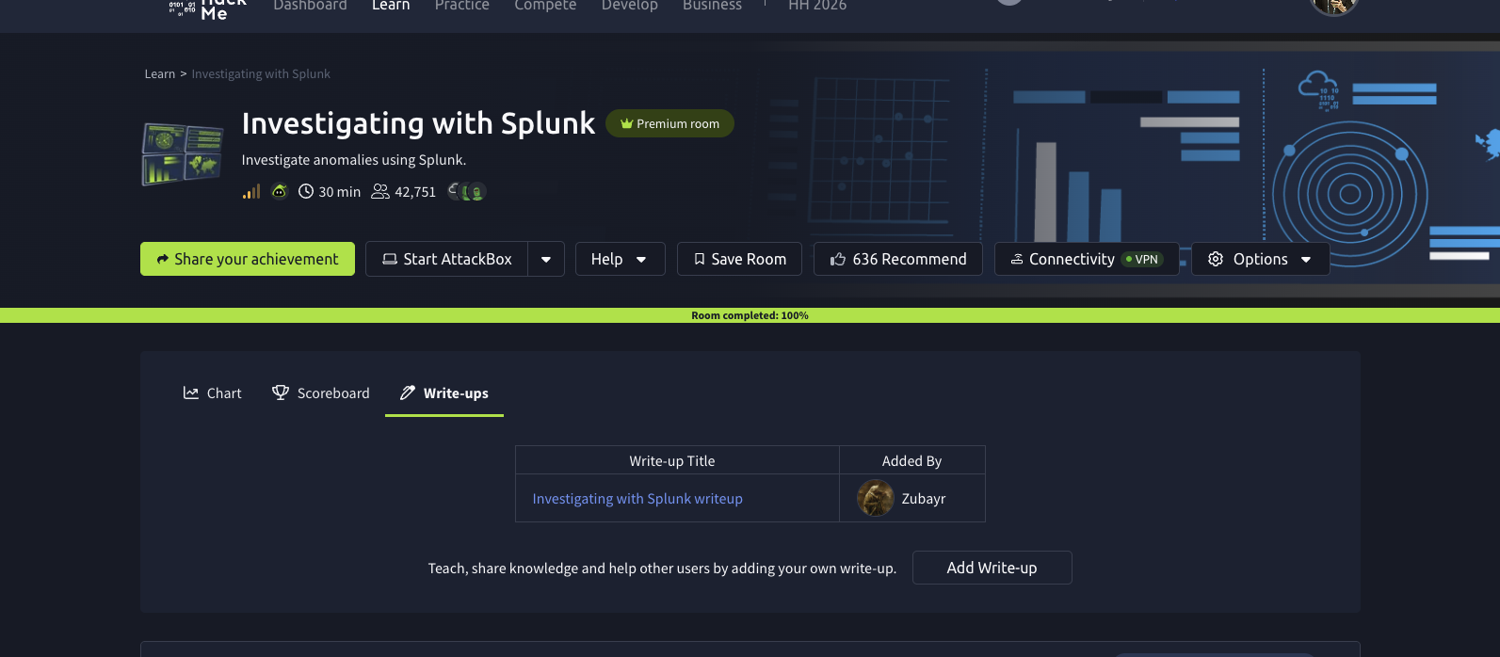Screen dimensions: 1500x657
Task: Click the clock icon next to 30 min
Action: pyautogui.click(x=306, y=191)
